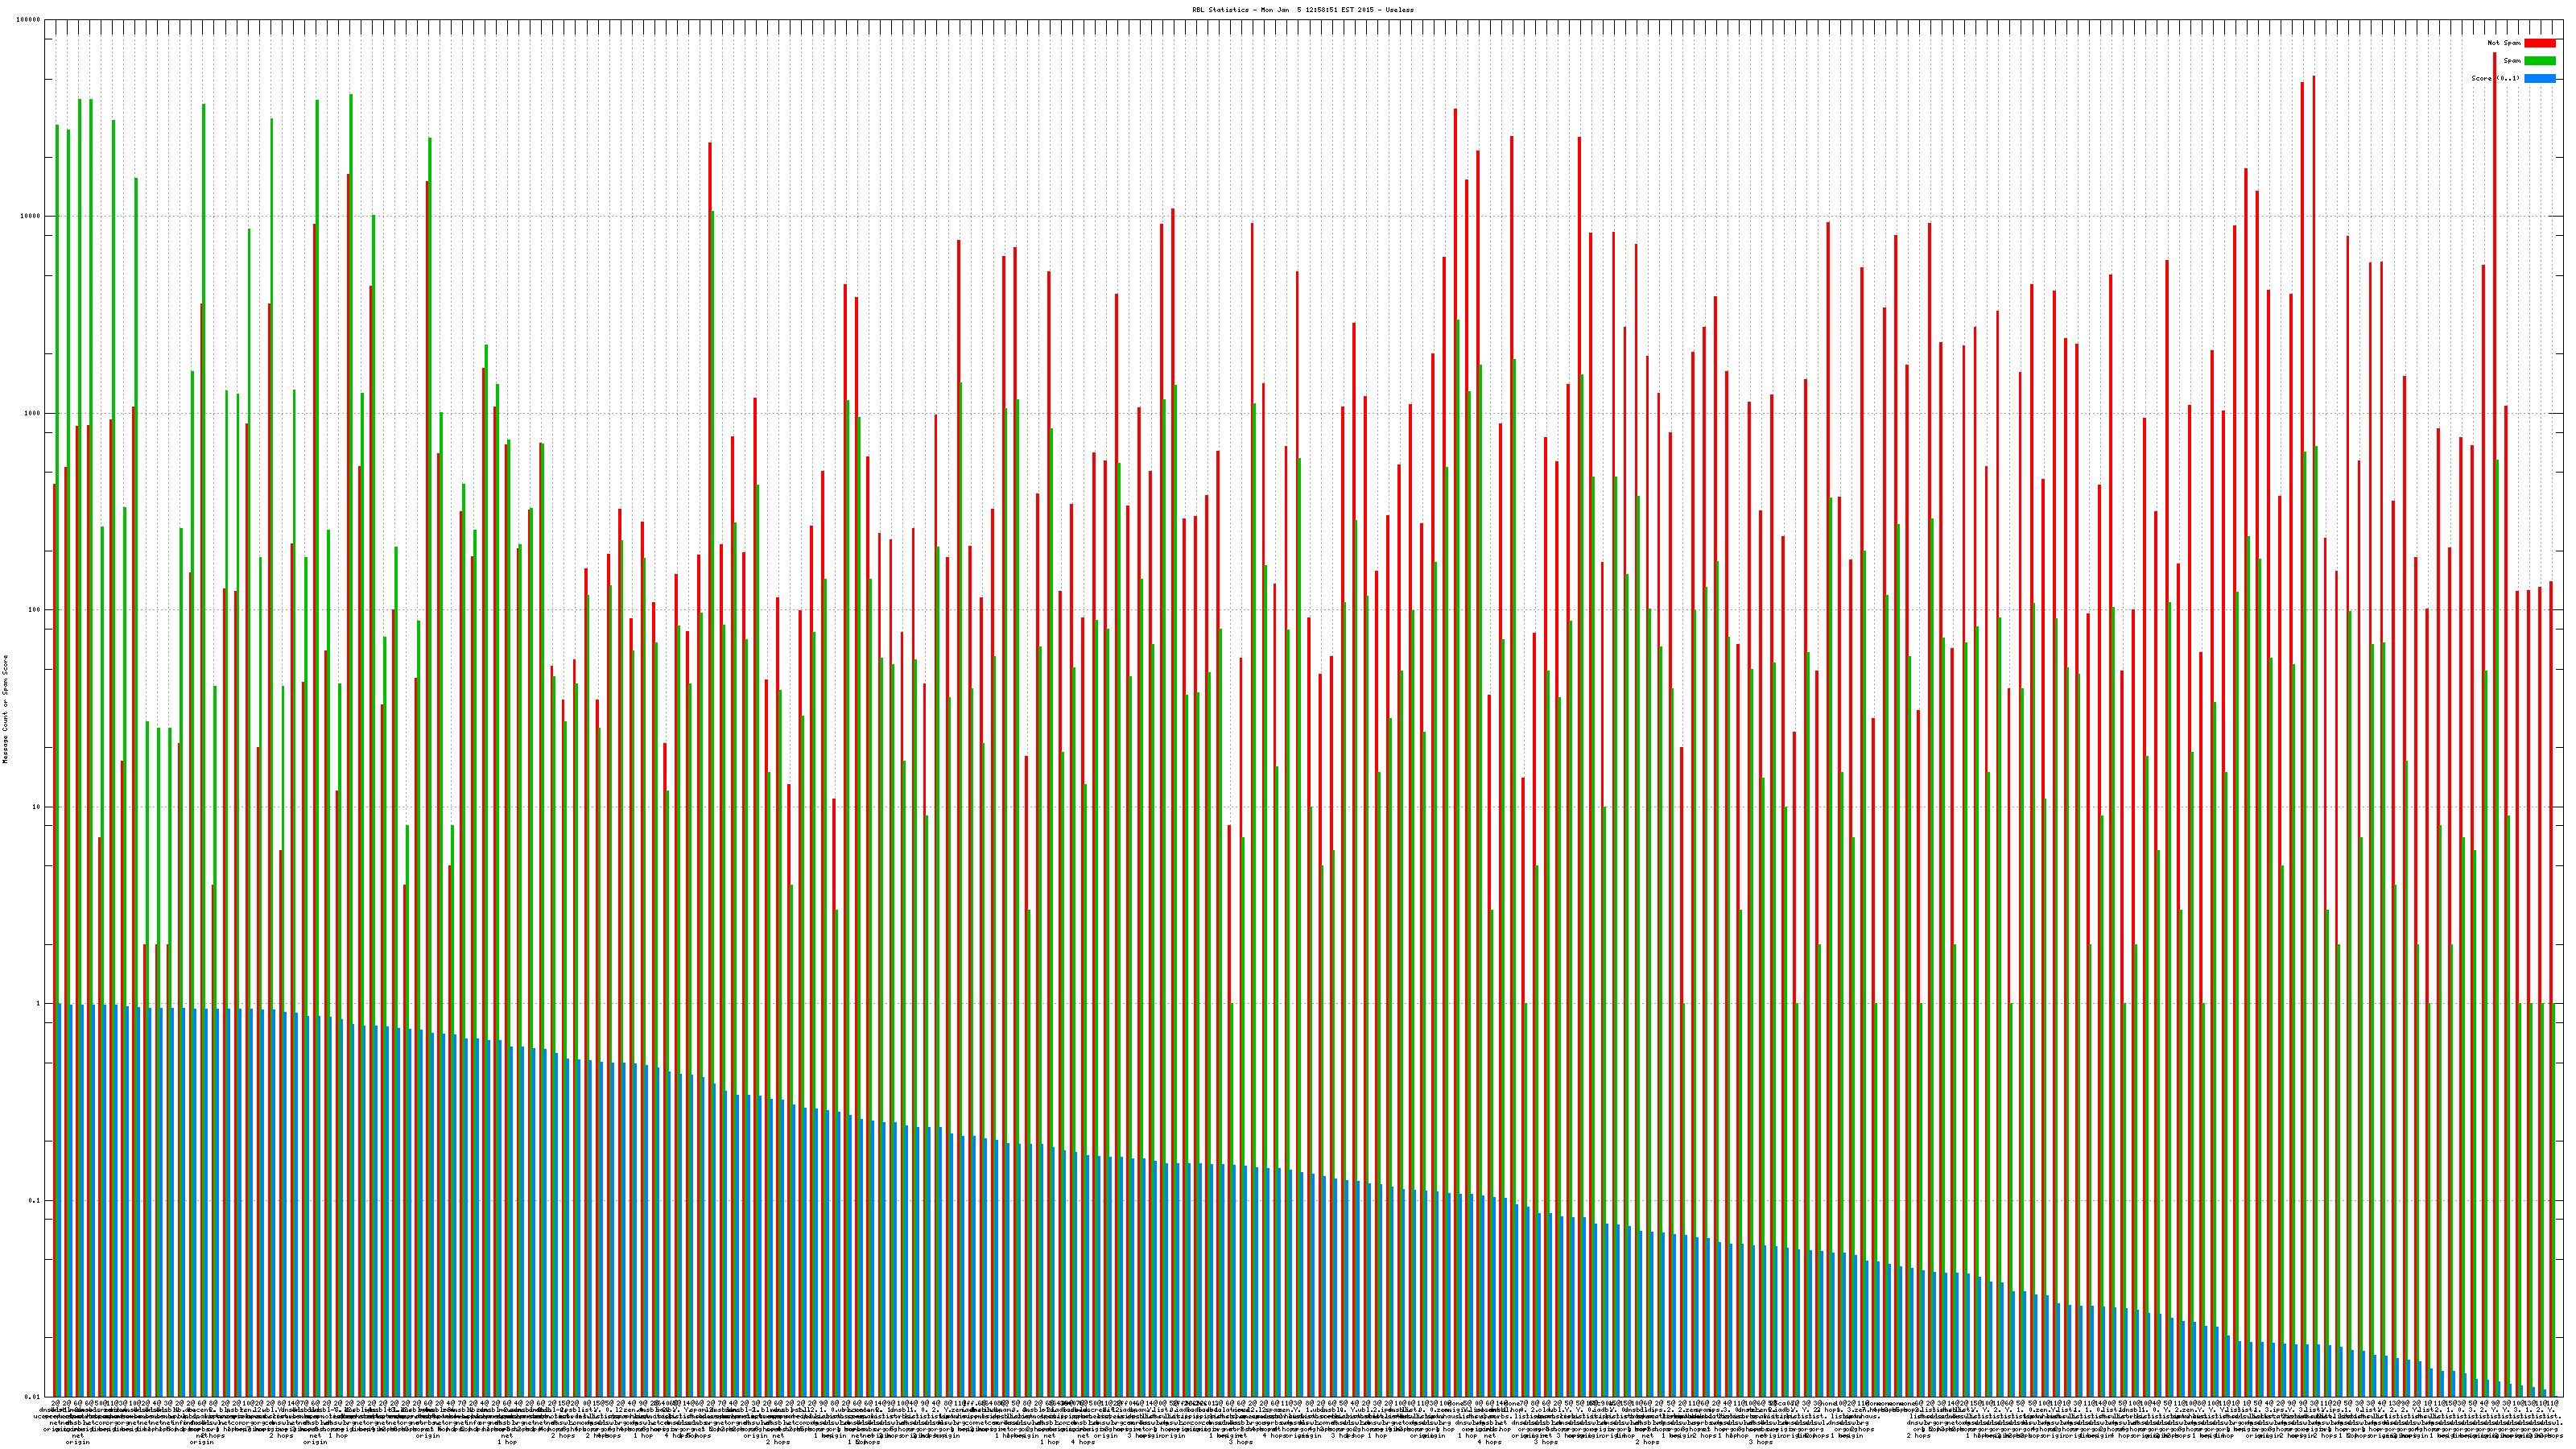Select the 'Not Spam' legend label

click(x=2504, y=43)
